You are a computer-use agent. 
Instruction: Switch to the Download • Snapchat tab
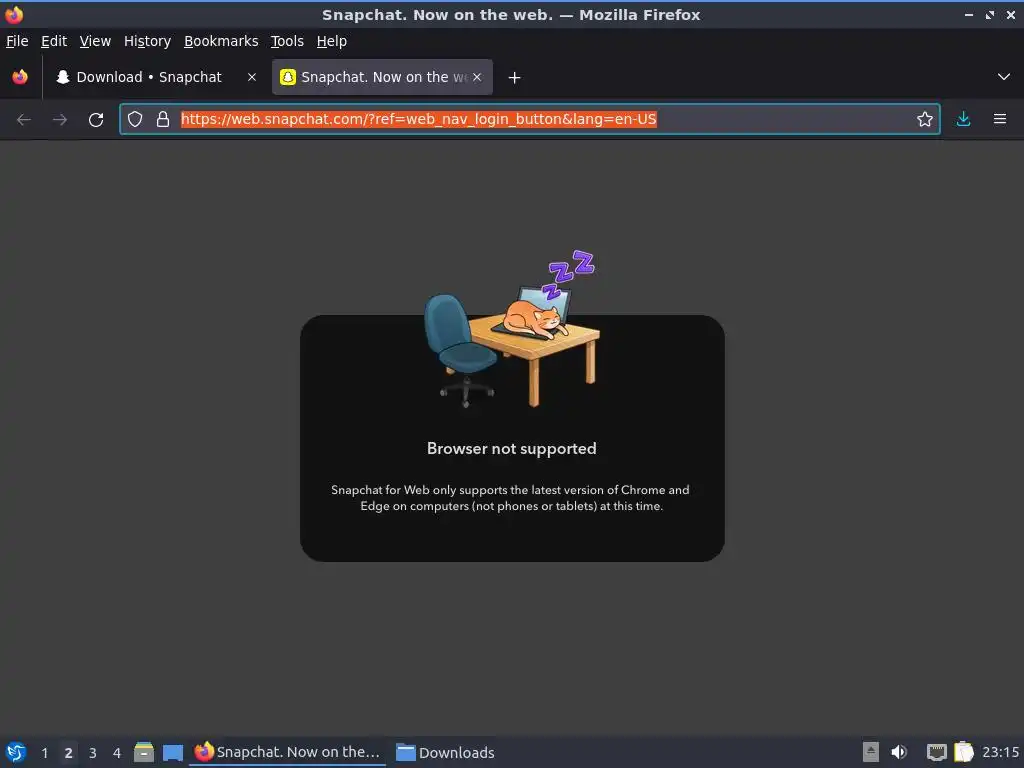pos(155,77)
